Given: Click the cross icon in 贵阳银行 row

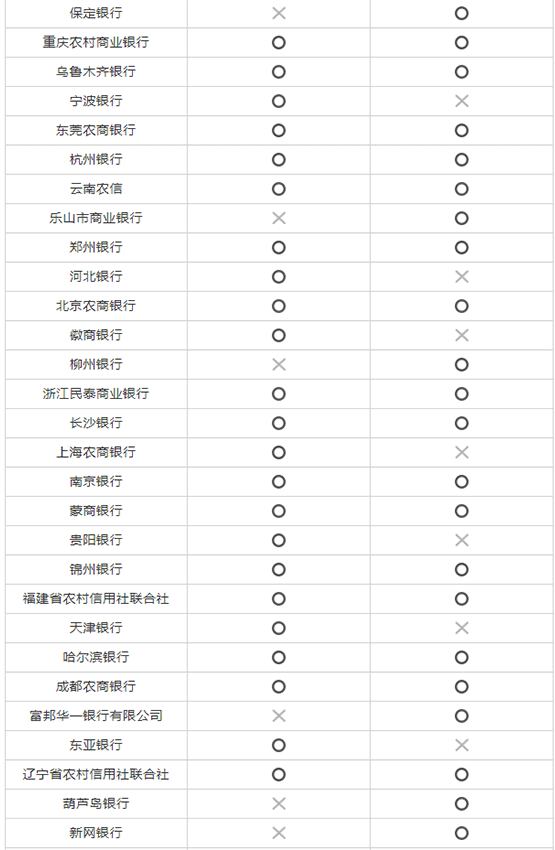Looking at the screenshot, I should (462, 540).
